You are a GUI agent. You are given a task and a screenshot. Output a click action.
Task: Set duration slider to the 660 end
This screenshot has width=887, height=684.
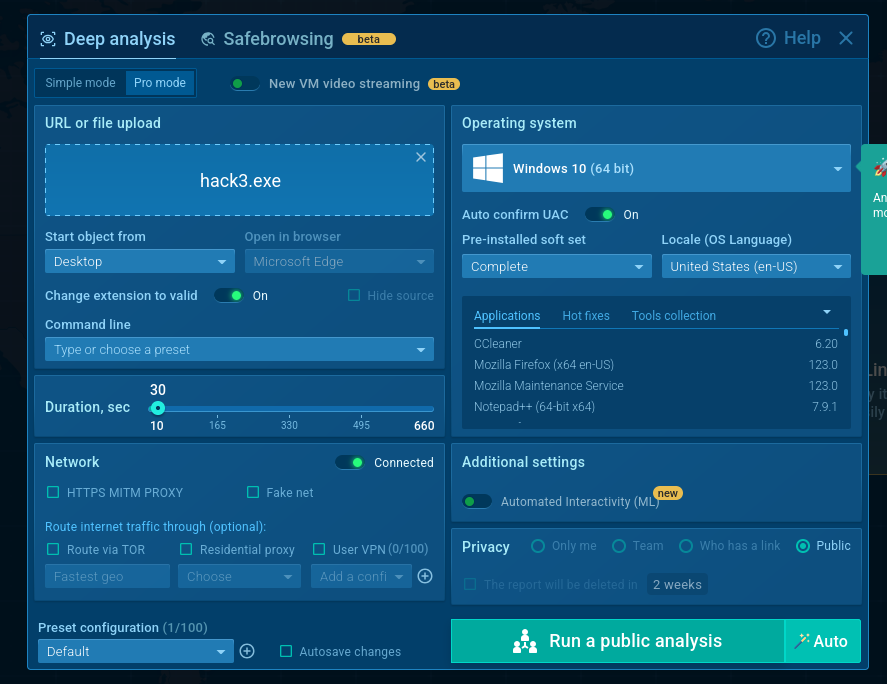(x=433, y=408)
